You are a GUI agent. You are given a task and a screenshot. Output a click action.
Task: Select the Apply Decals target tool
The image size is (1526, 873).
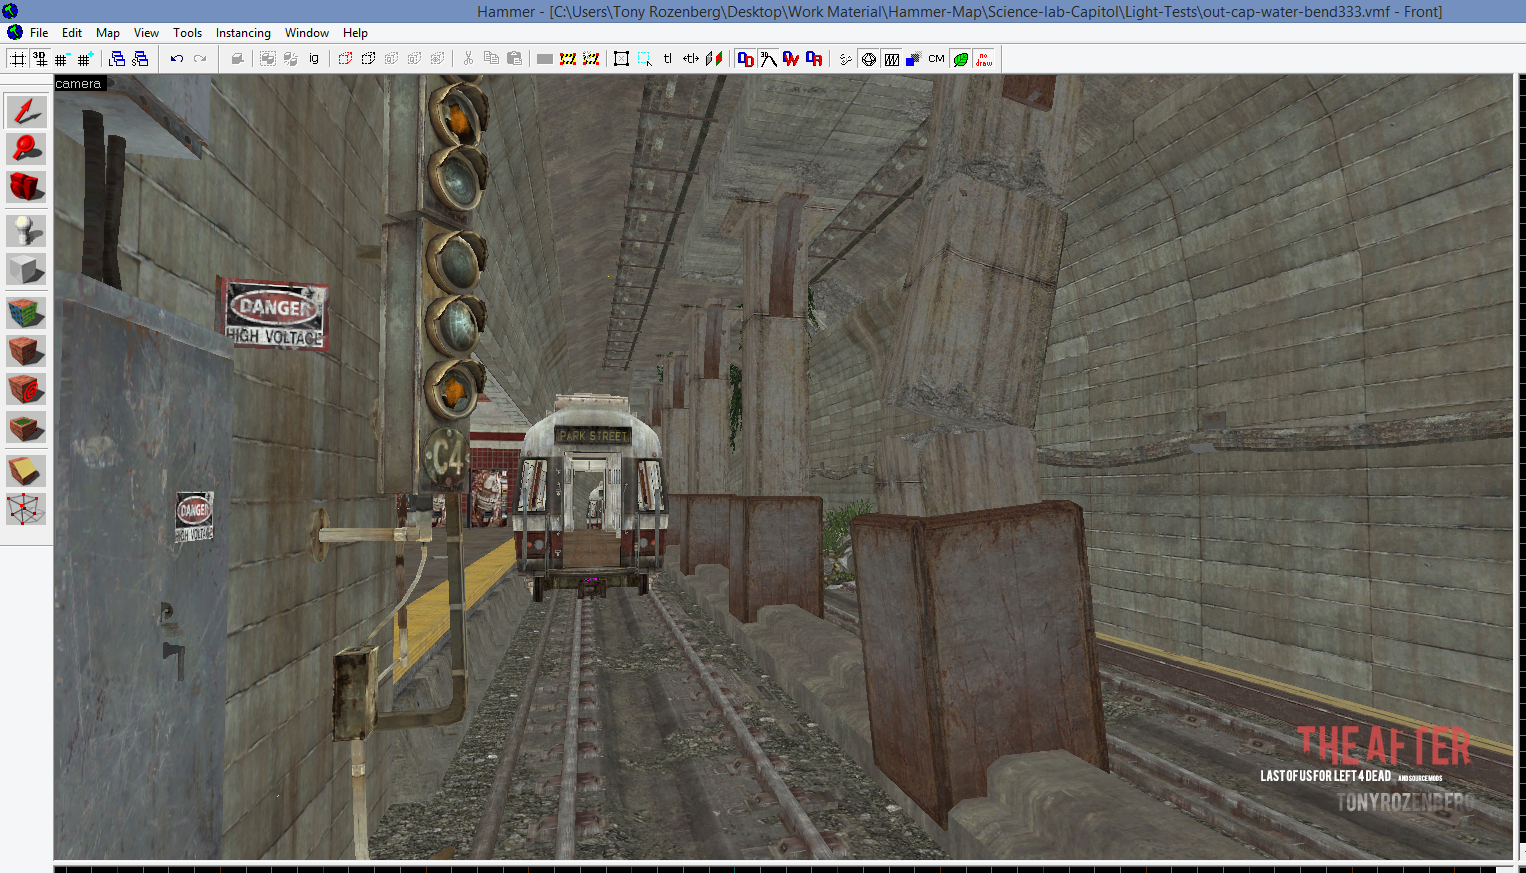point(26,389)
